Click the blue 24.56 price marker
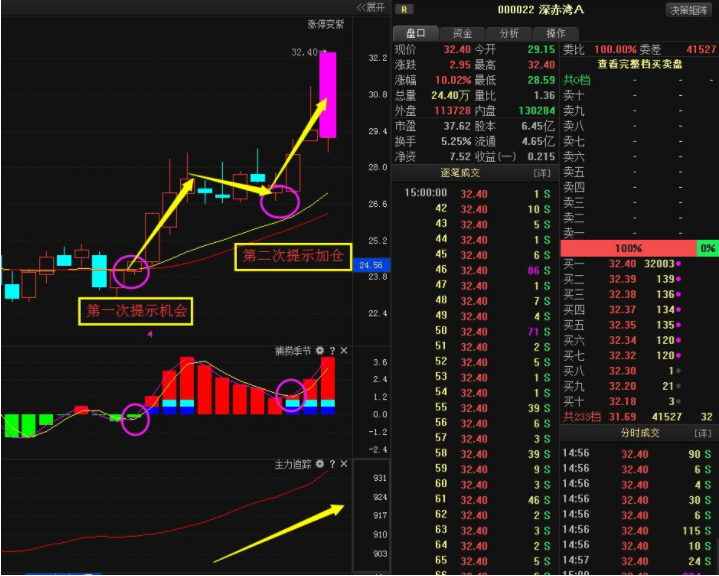The height and width of the screenshot is (576, 719). [x=371, y=265]
